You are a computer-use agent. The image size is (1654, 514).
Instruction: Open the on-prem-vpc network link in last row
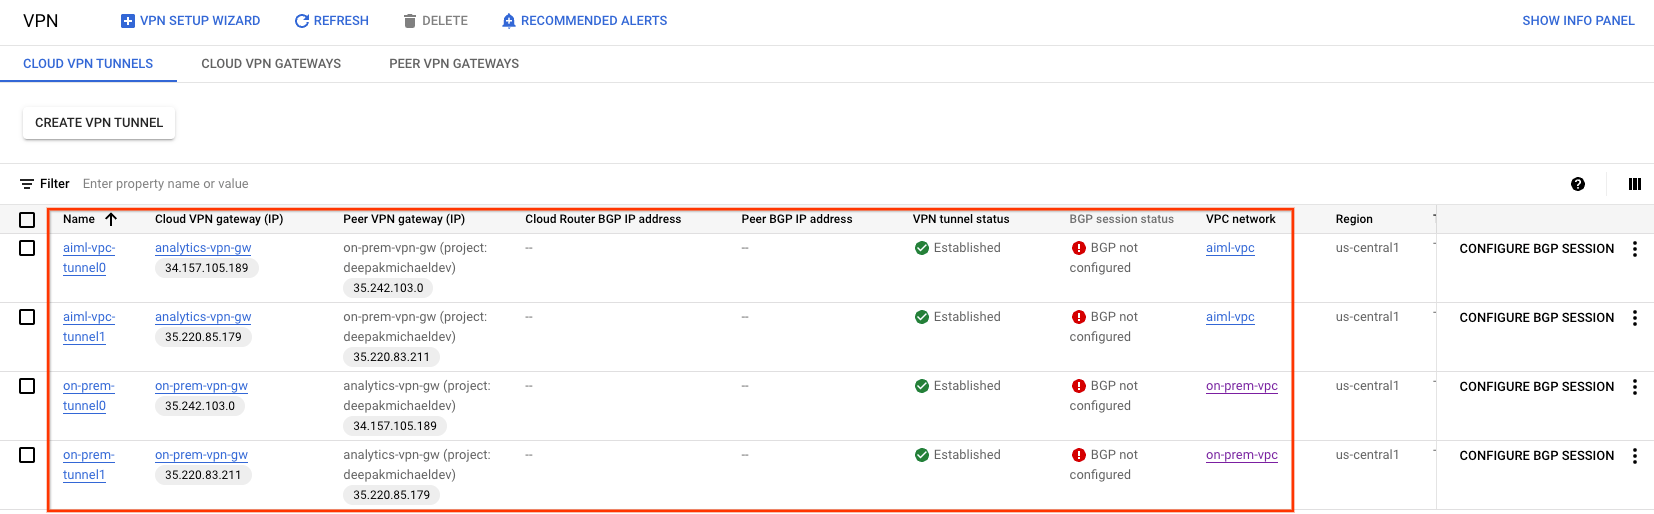point(1241,455)
